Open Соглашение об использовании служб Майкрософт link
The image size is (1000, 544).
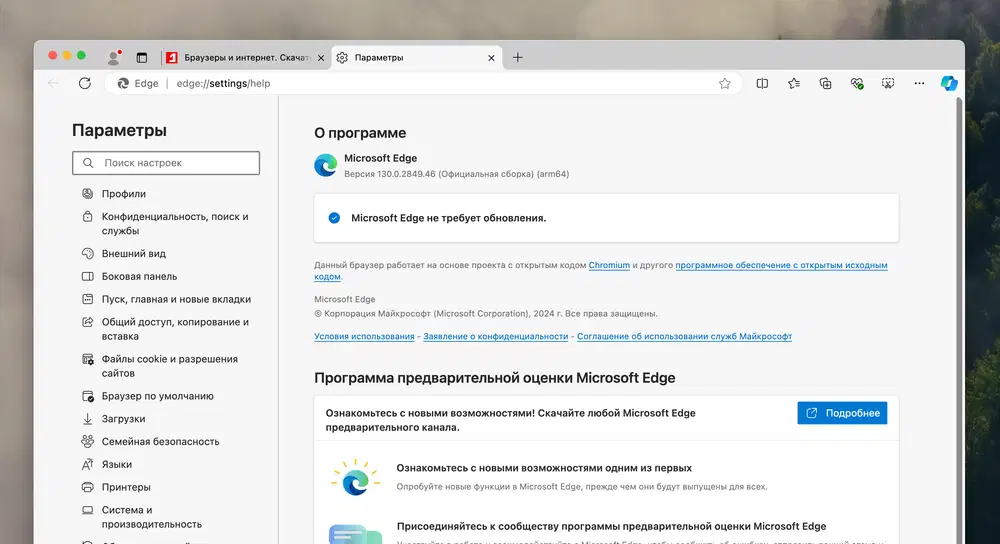click(x=684, y=337)
